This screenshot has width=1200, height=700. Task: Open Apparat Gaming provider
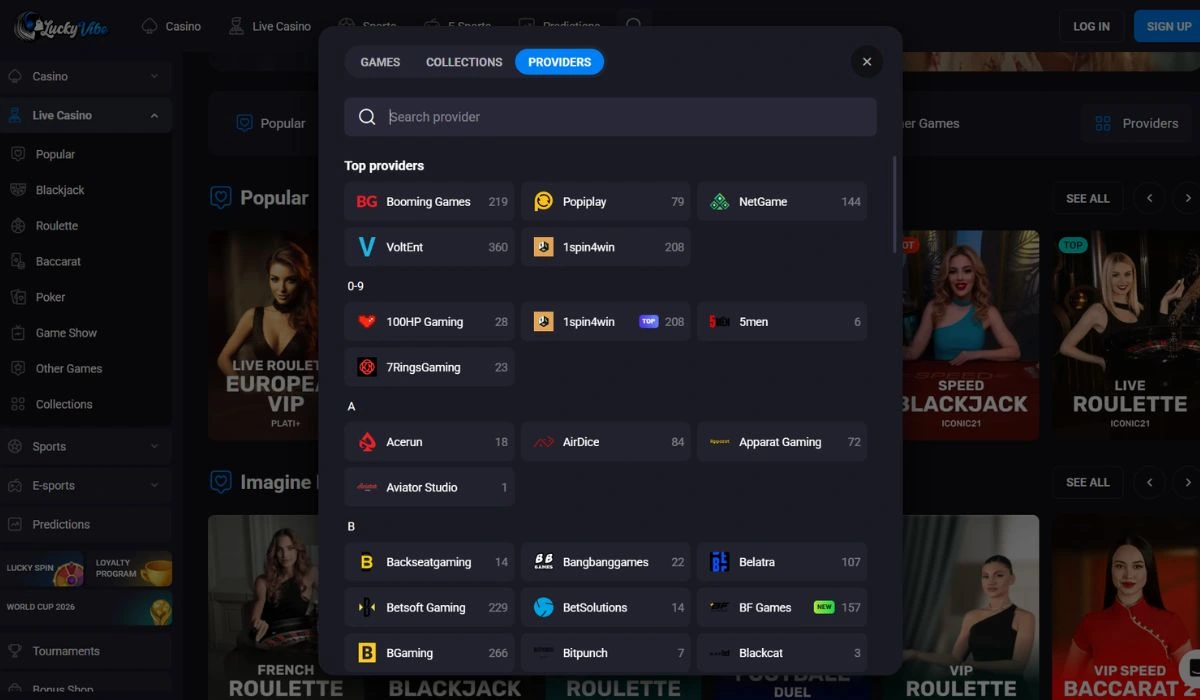782,442
